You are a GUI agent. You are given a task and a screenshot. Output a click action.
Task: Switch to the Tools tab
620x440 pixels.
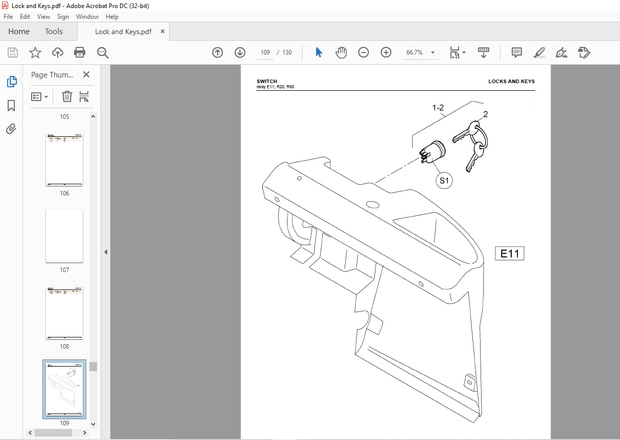(54, 31)
